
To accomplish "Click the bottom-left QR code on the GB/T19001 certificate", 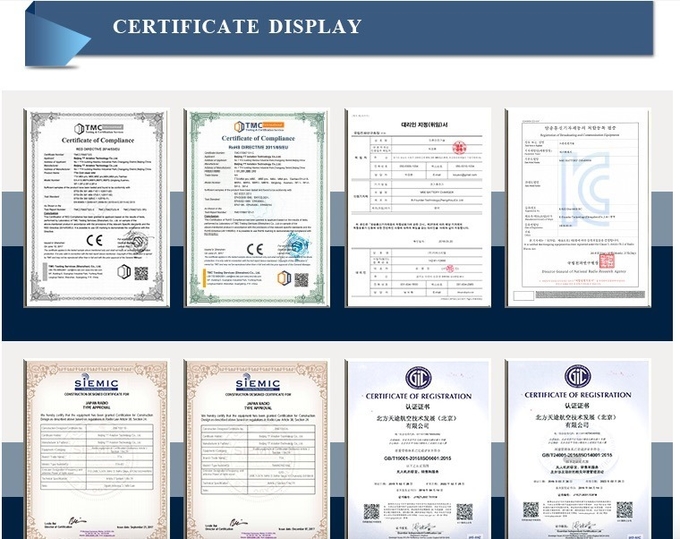I will pos(372,510).
